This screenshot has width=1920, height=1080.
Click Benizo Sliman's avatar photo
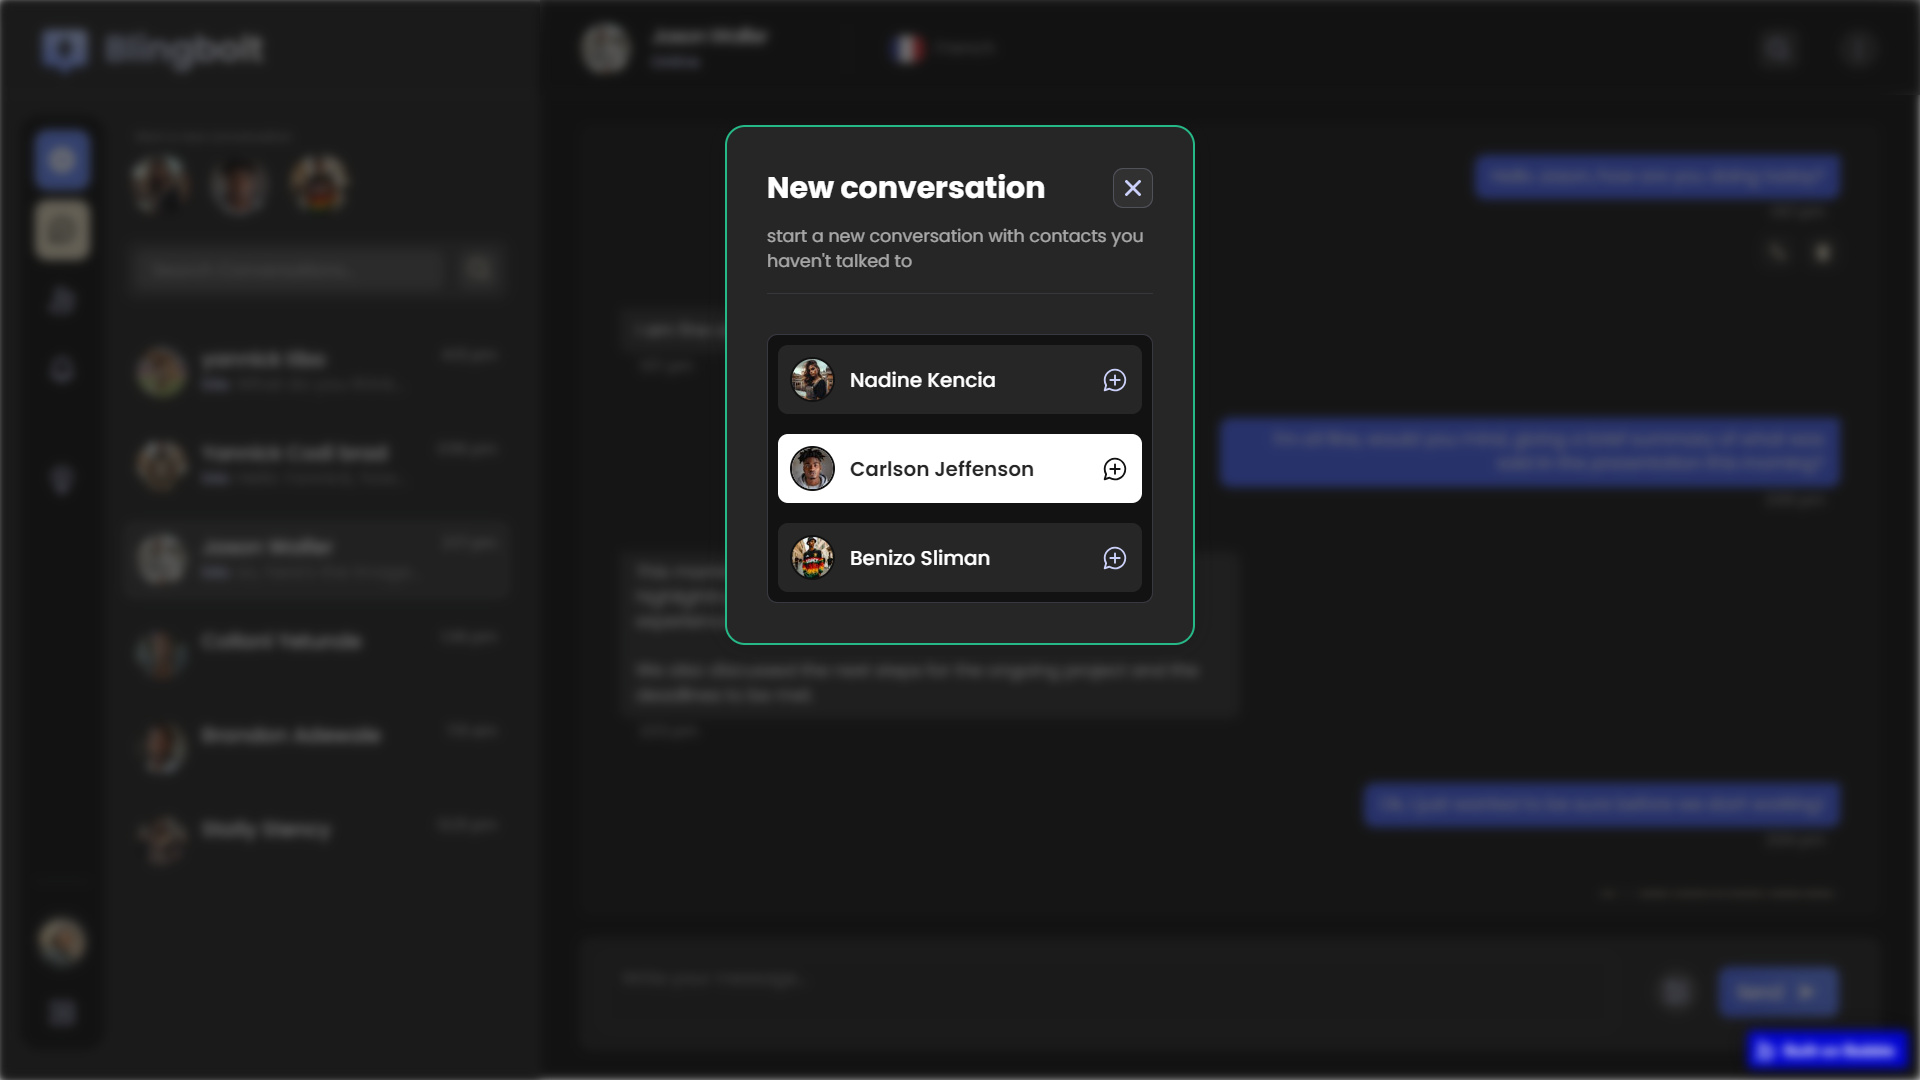click(x=812, y=558)
